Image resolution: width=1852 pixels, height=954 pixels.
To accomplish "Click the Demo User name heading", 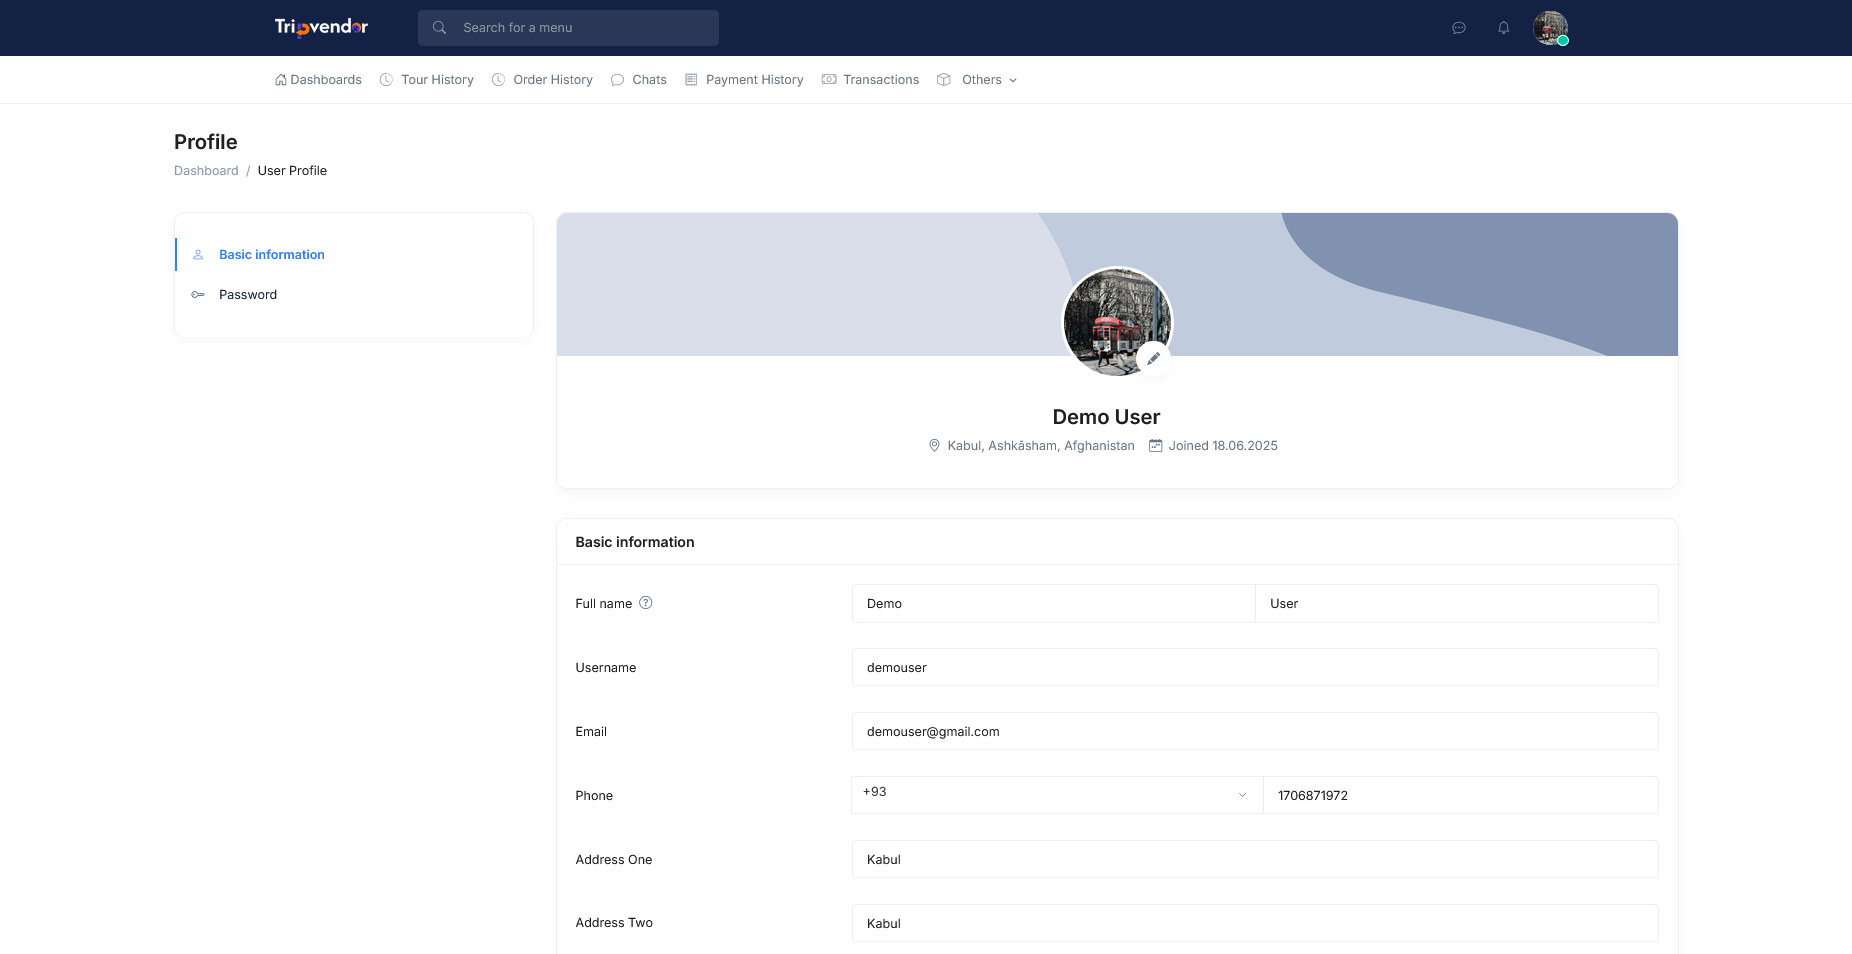I will [x=1106, y=417].
